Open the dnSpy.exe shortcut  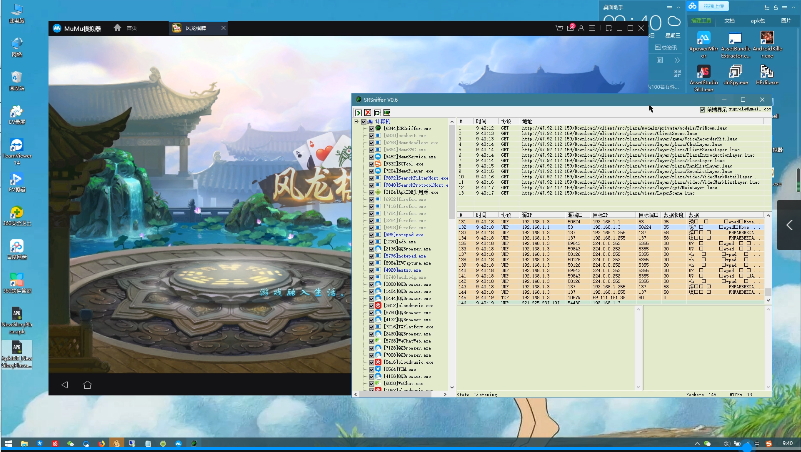(x=735, y=75)
